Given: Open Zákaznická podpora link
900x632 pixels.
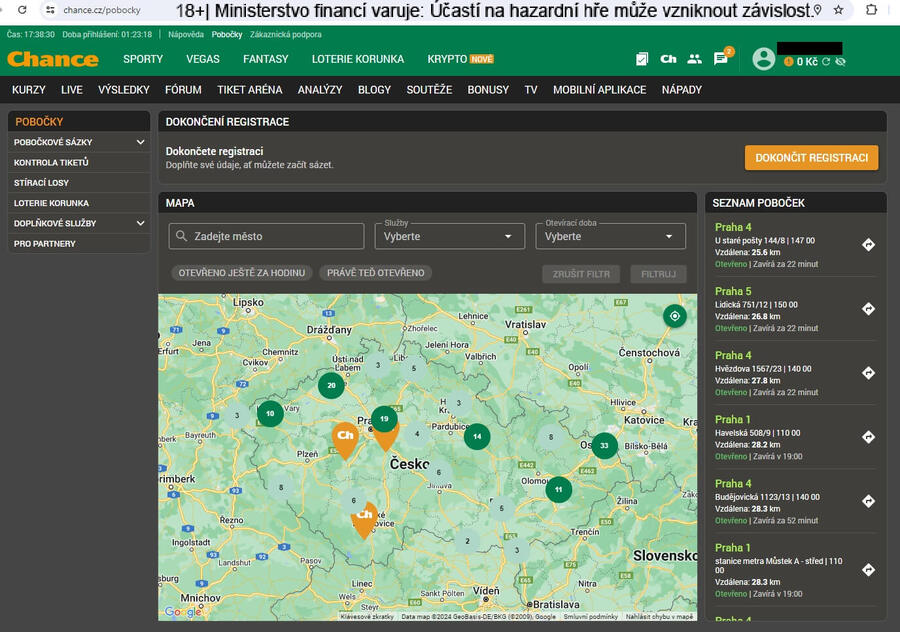Looking at the screenshot, I should tap(285, 34).
